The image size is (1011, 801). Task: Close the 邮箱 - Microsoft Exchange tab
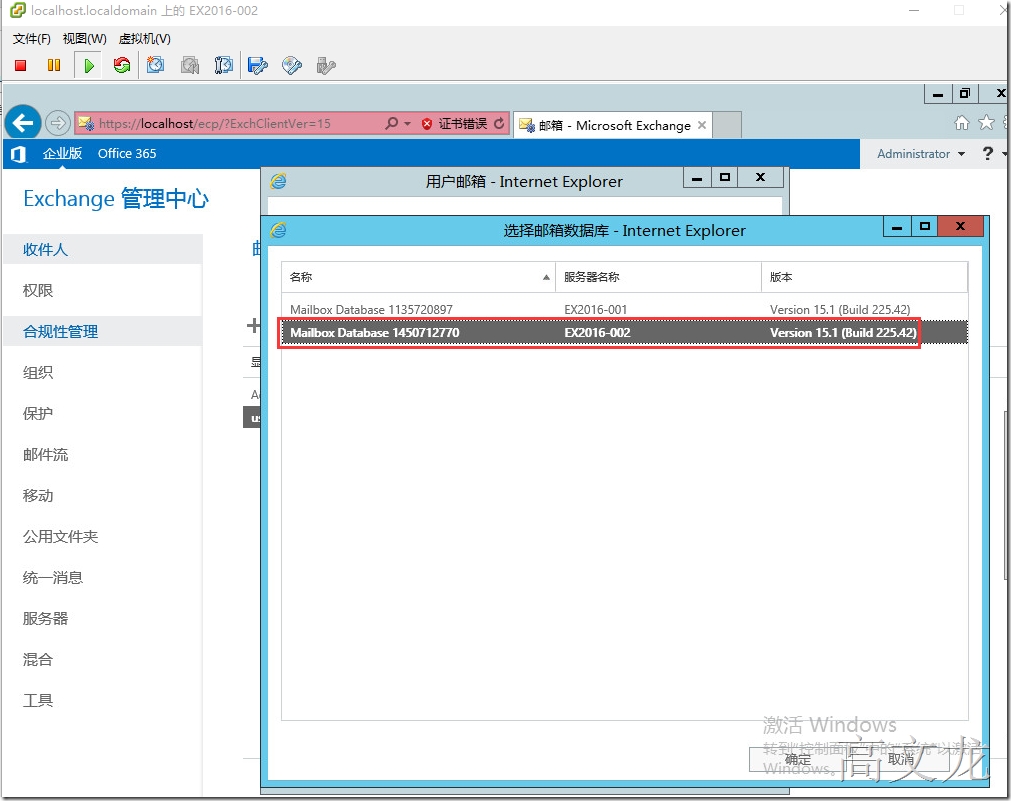702,125
